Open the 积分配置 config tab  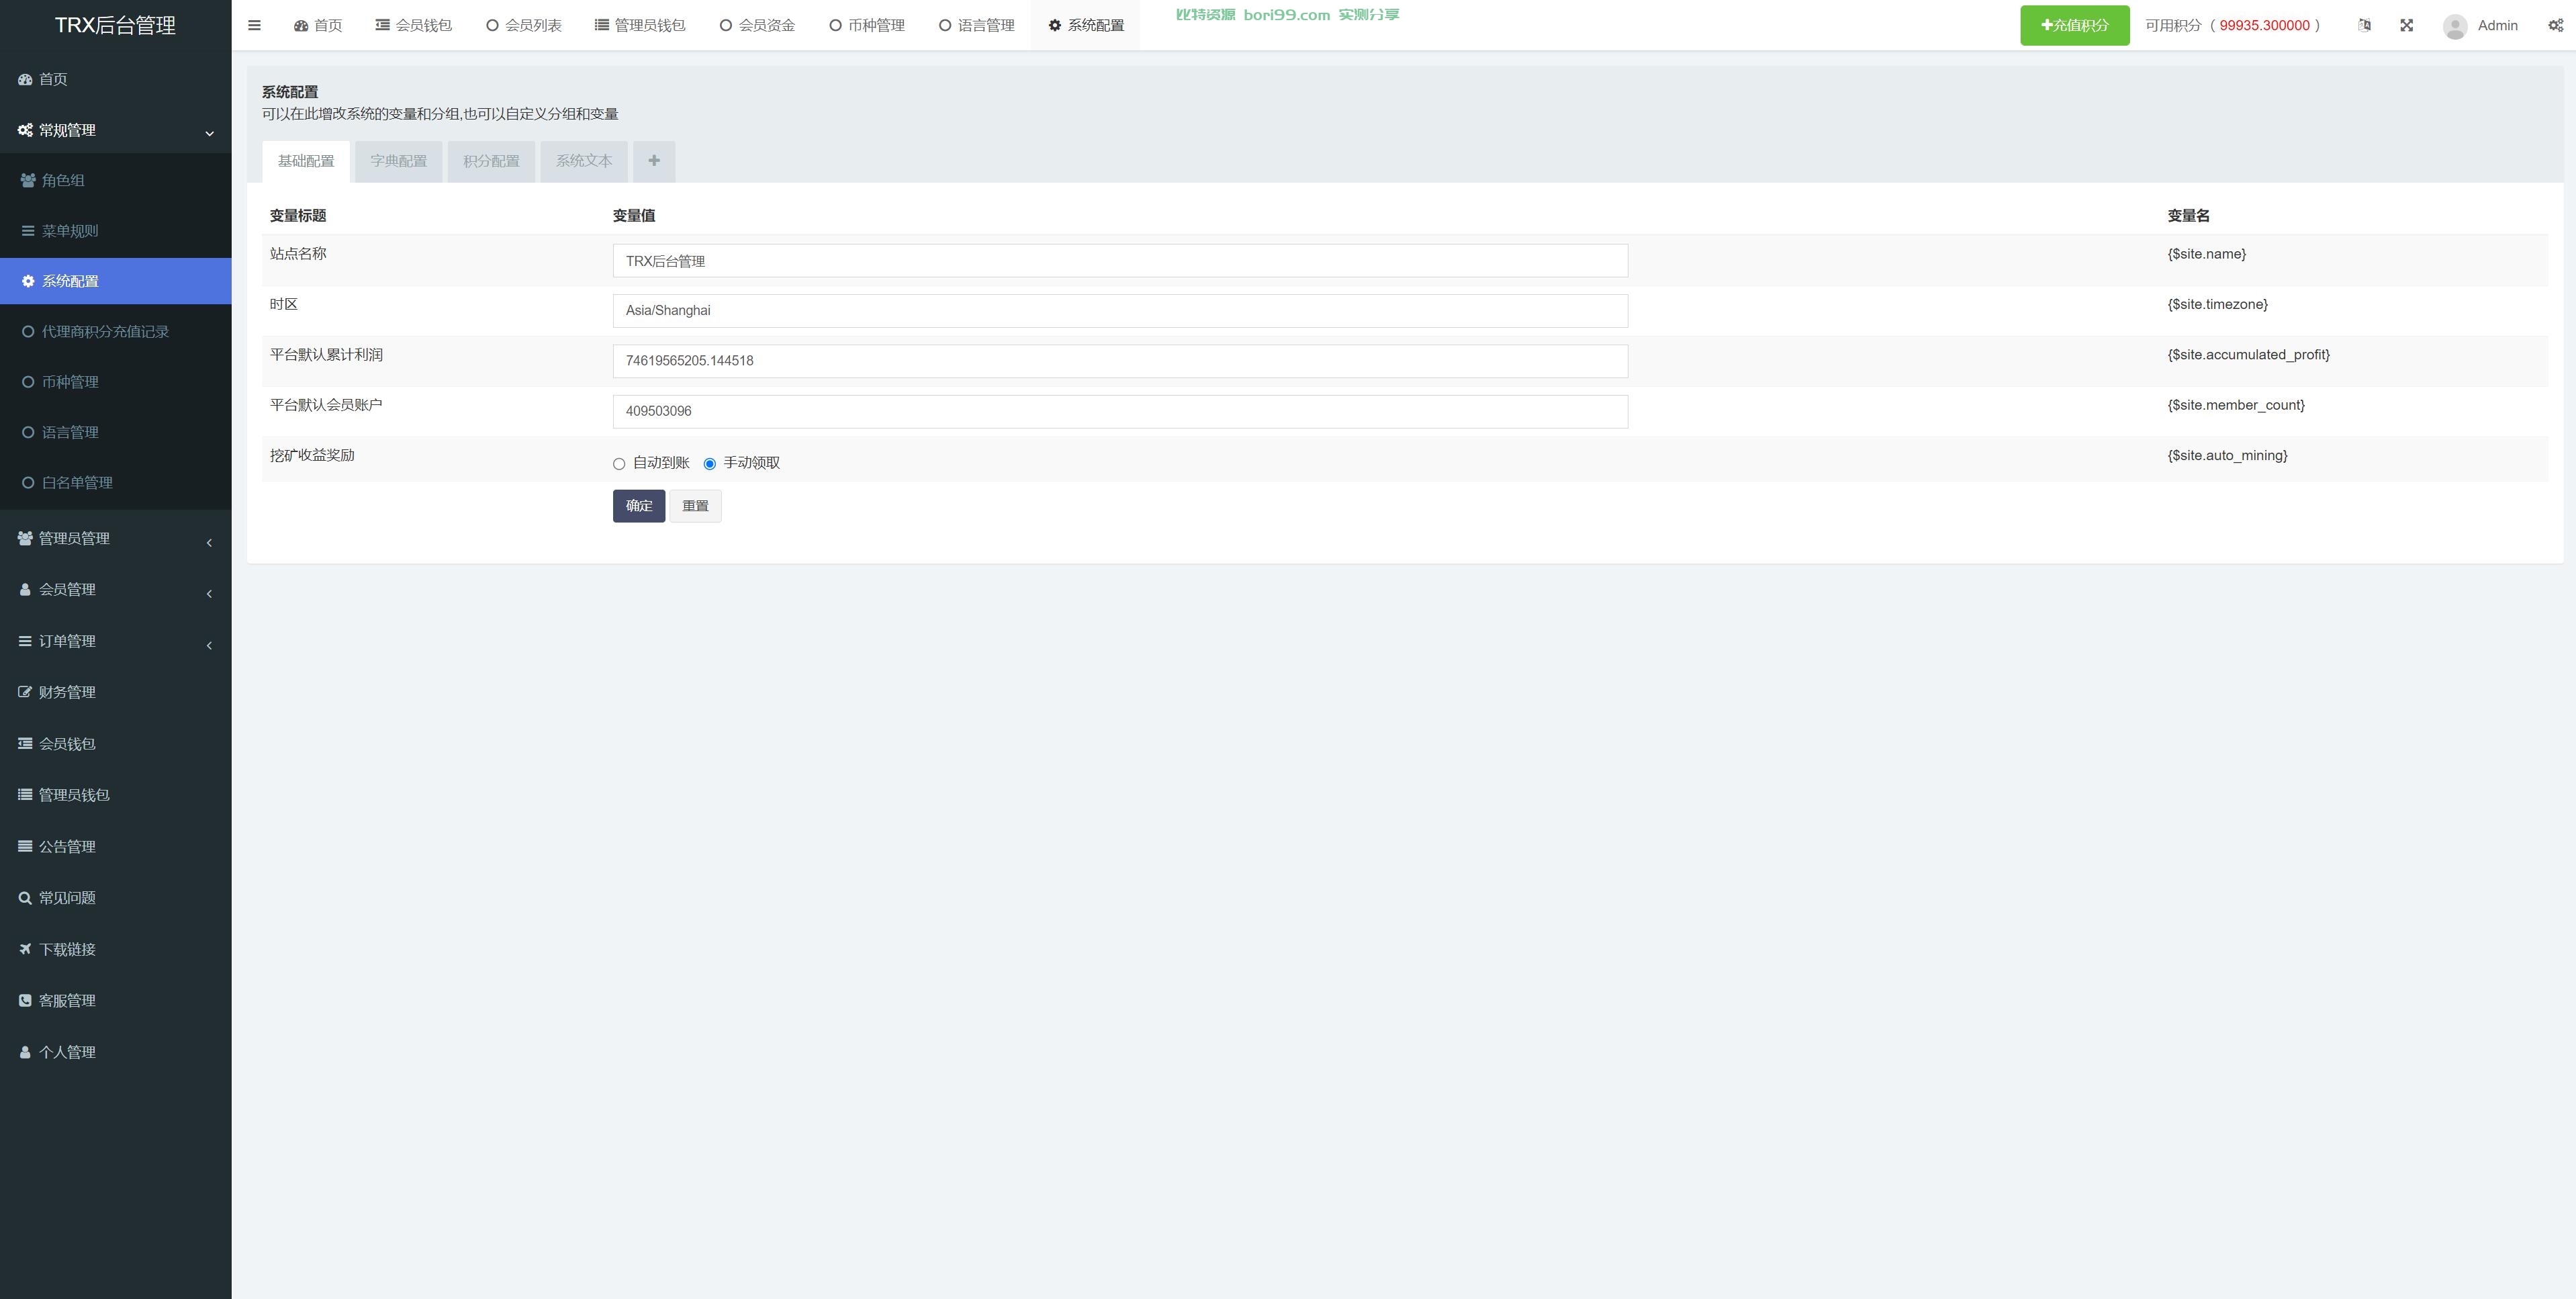click(x=491, y=161)
